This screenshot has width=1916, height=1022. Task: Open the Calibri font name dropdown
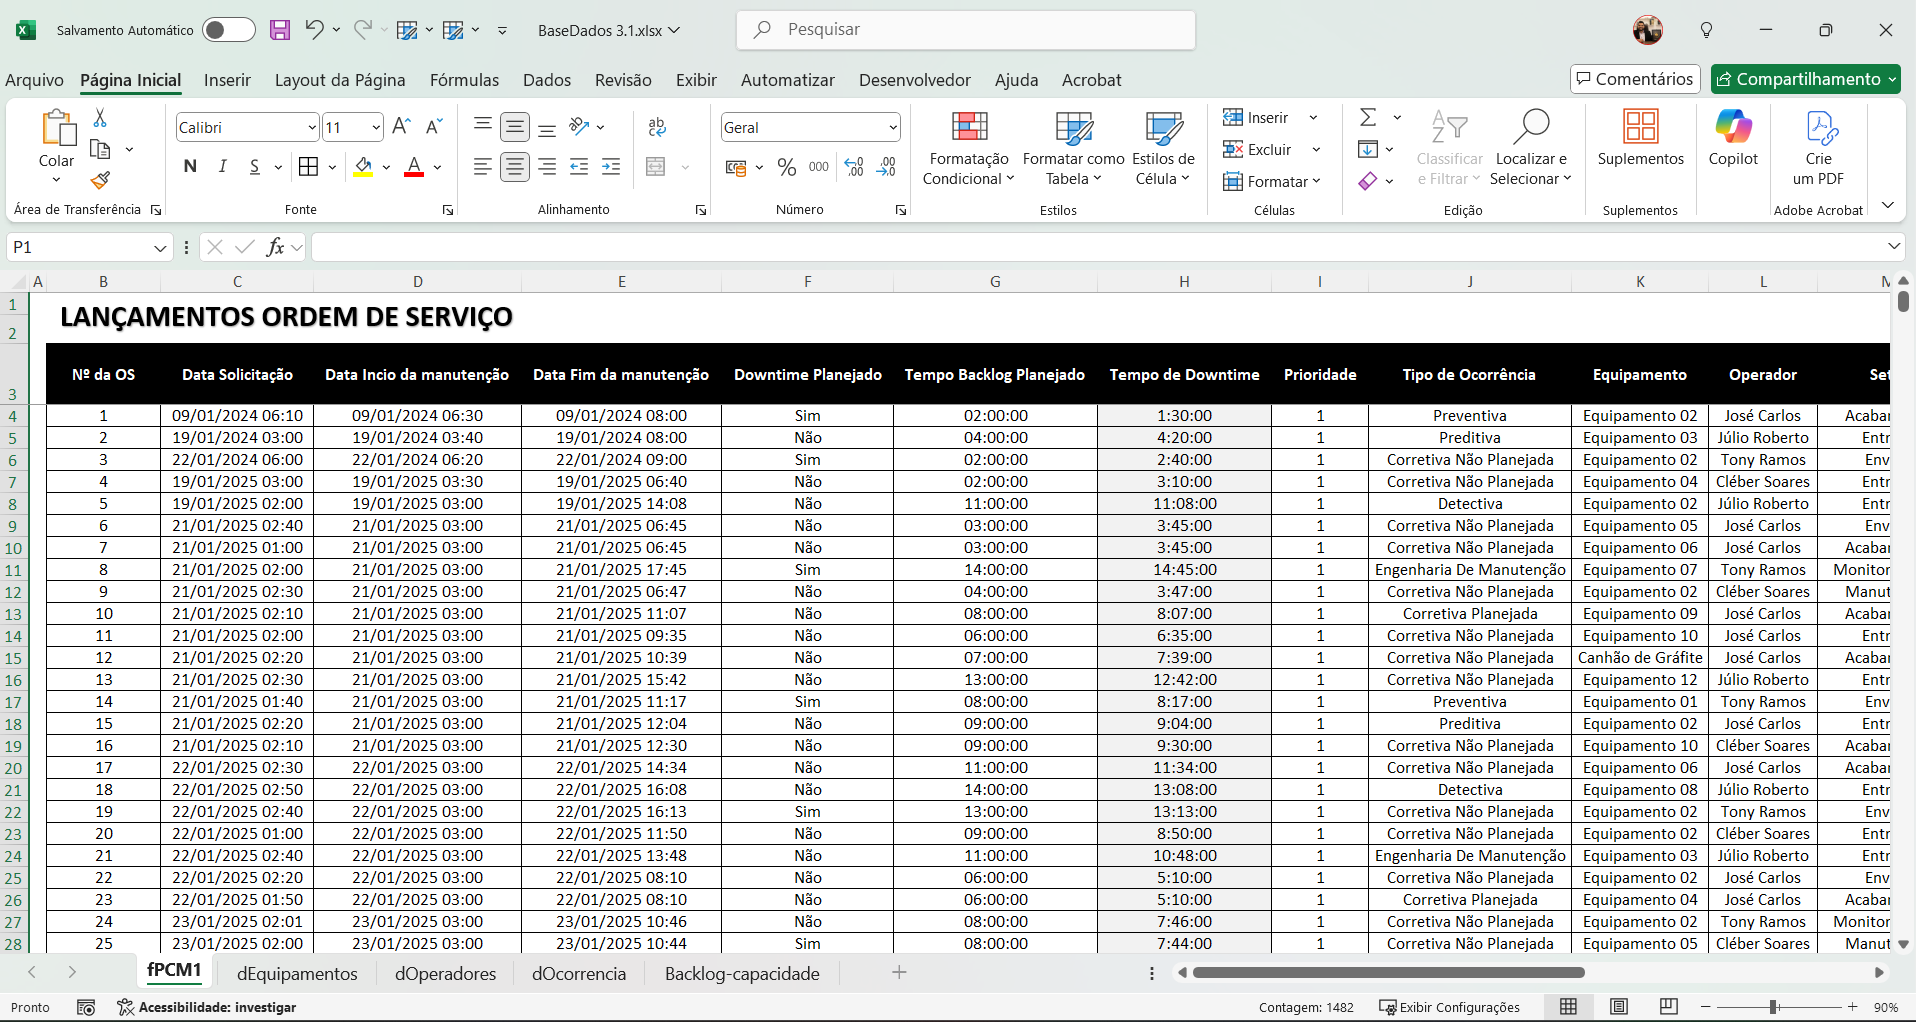coord(312,128)
